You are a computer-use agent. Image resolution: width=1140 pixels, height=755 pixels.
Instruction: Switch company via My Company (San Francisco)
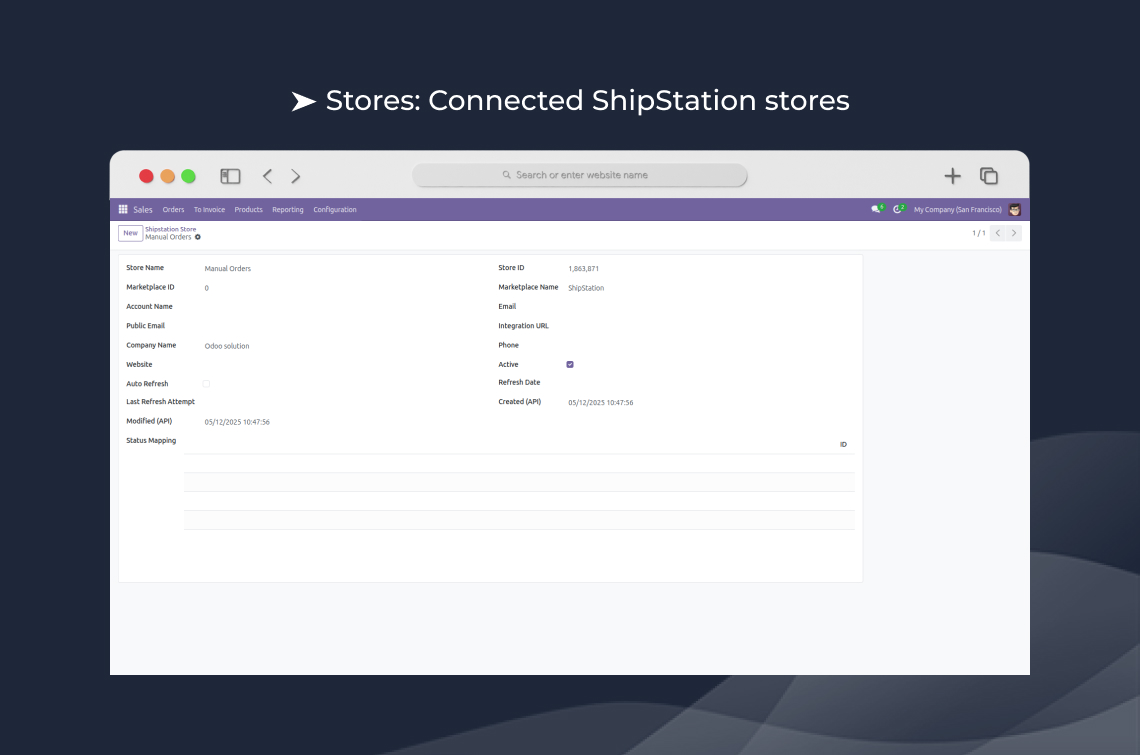pos(958,209)
